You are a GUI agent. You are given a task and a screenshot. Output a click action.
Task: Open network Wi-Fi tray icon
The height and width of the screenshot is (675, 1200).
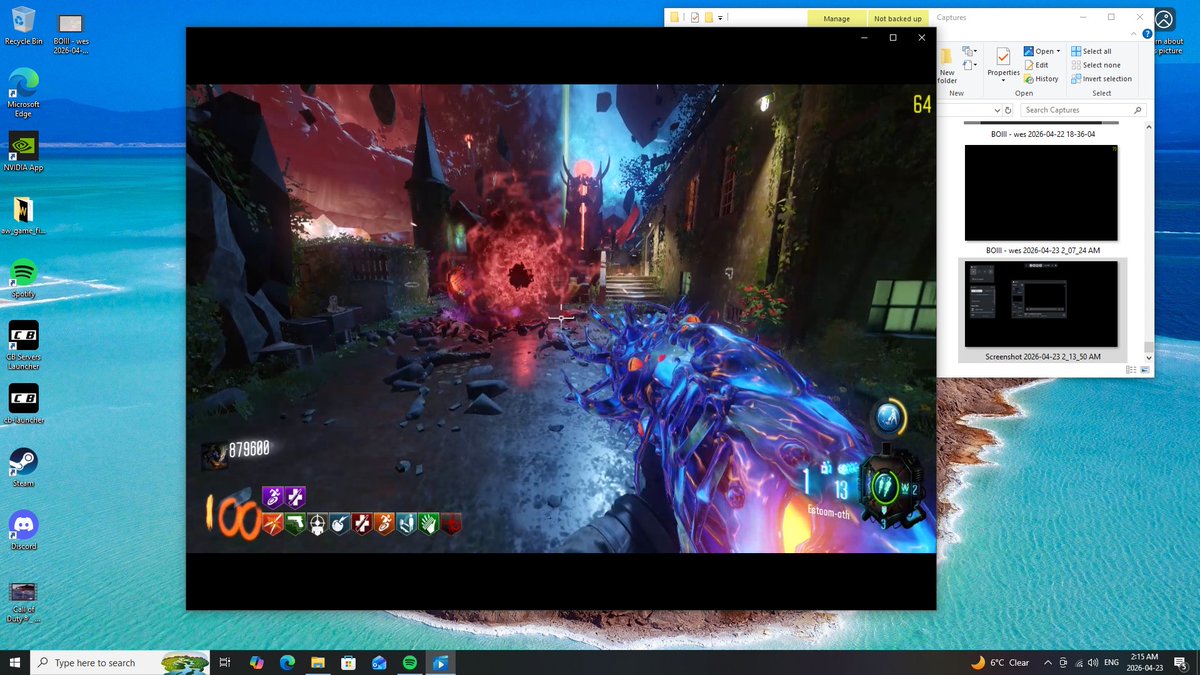pos(1078,662)
